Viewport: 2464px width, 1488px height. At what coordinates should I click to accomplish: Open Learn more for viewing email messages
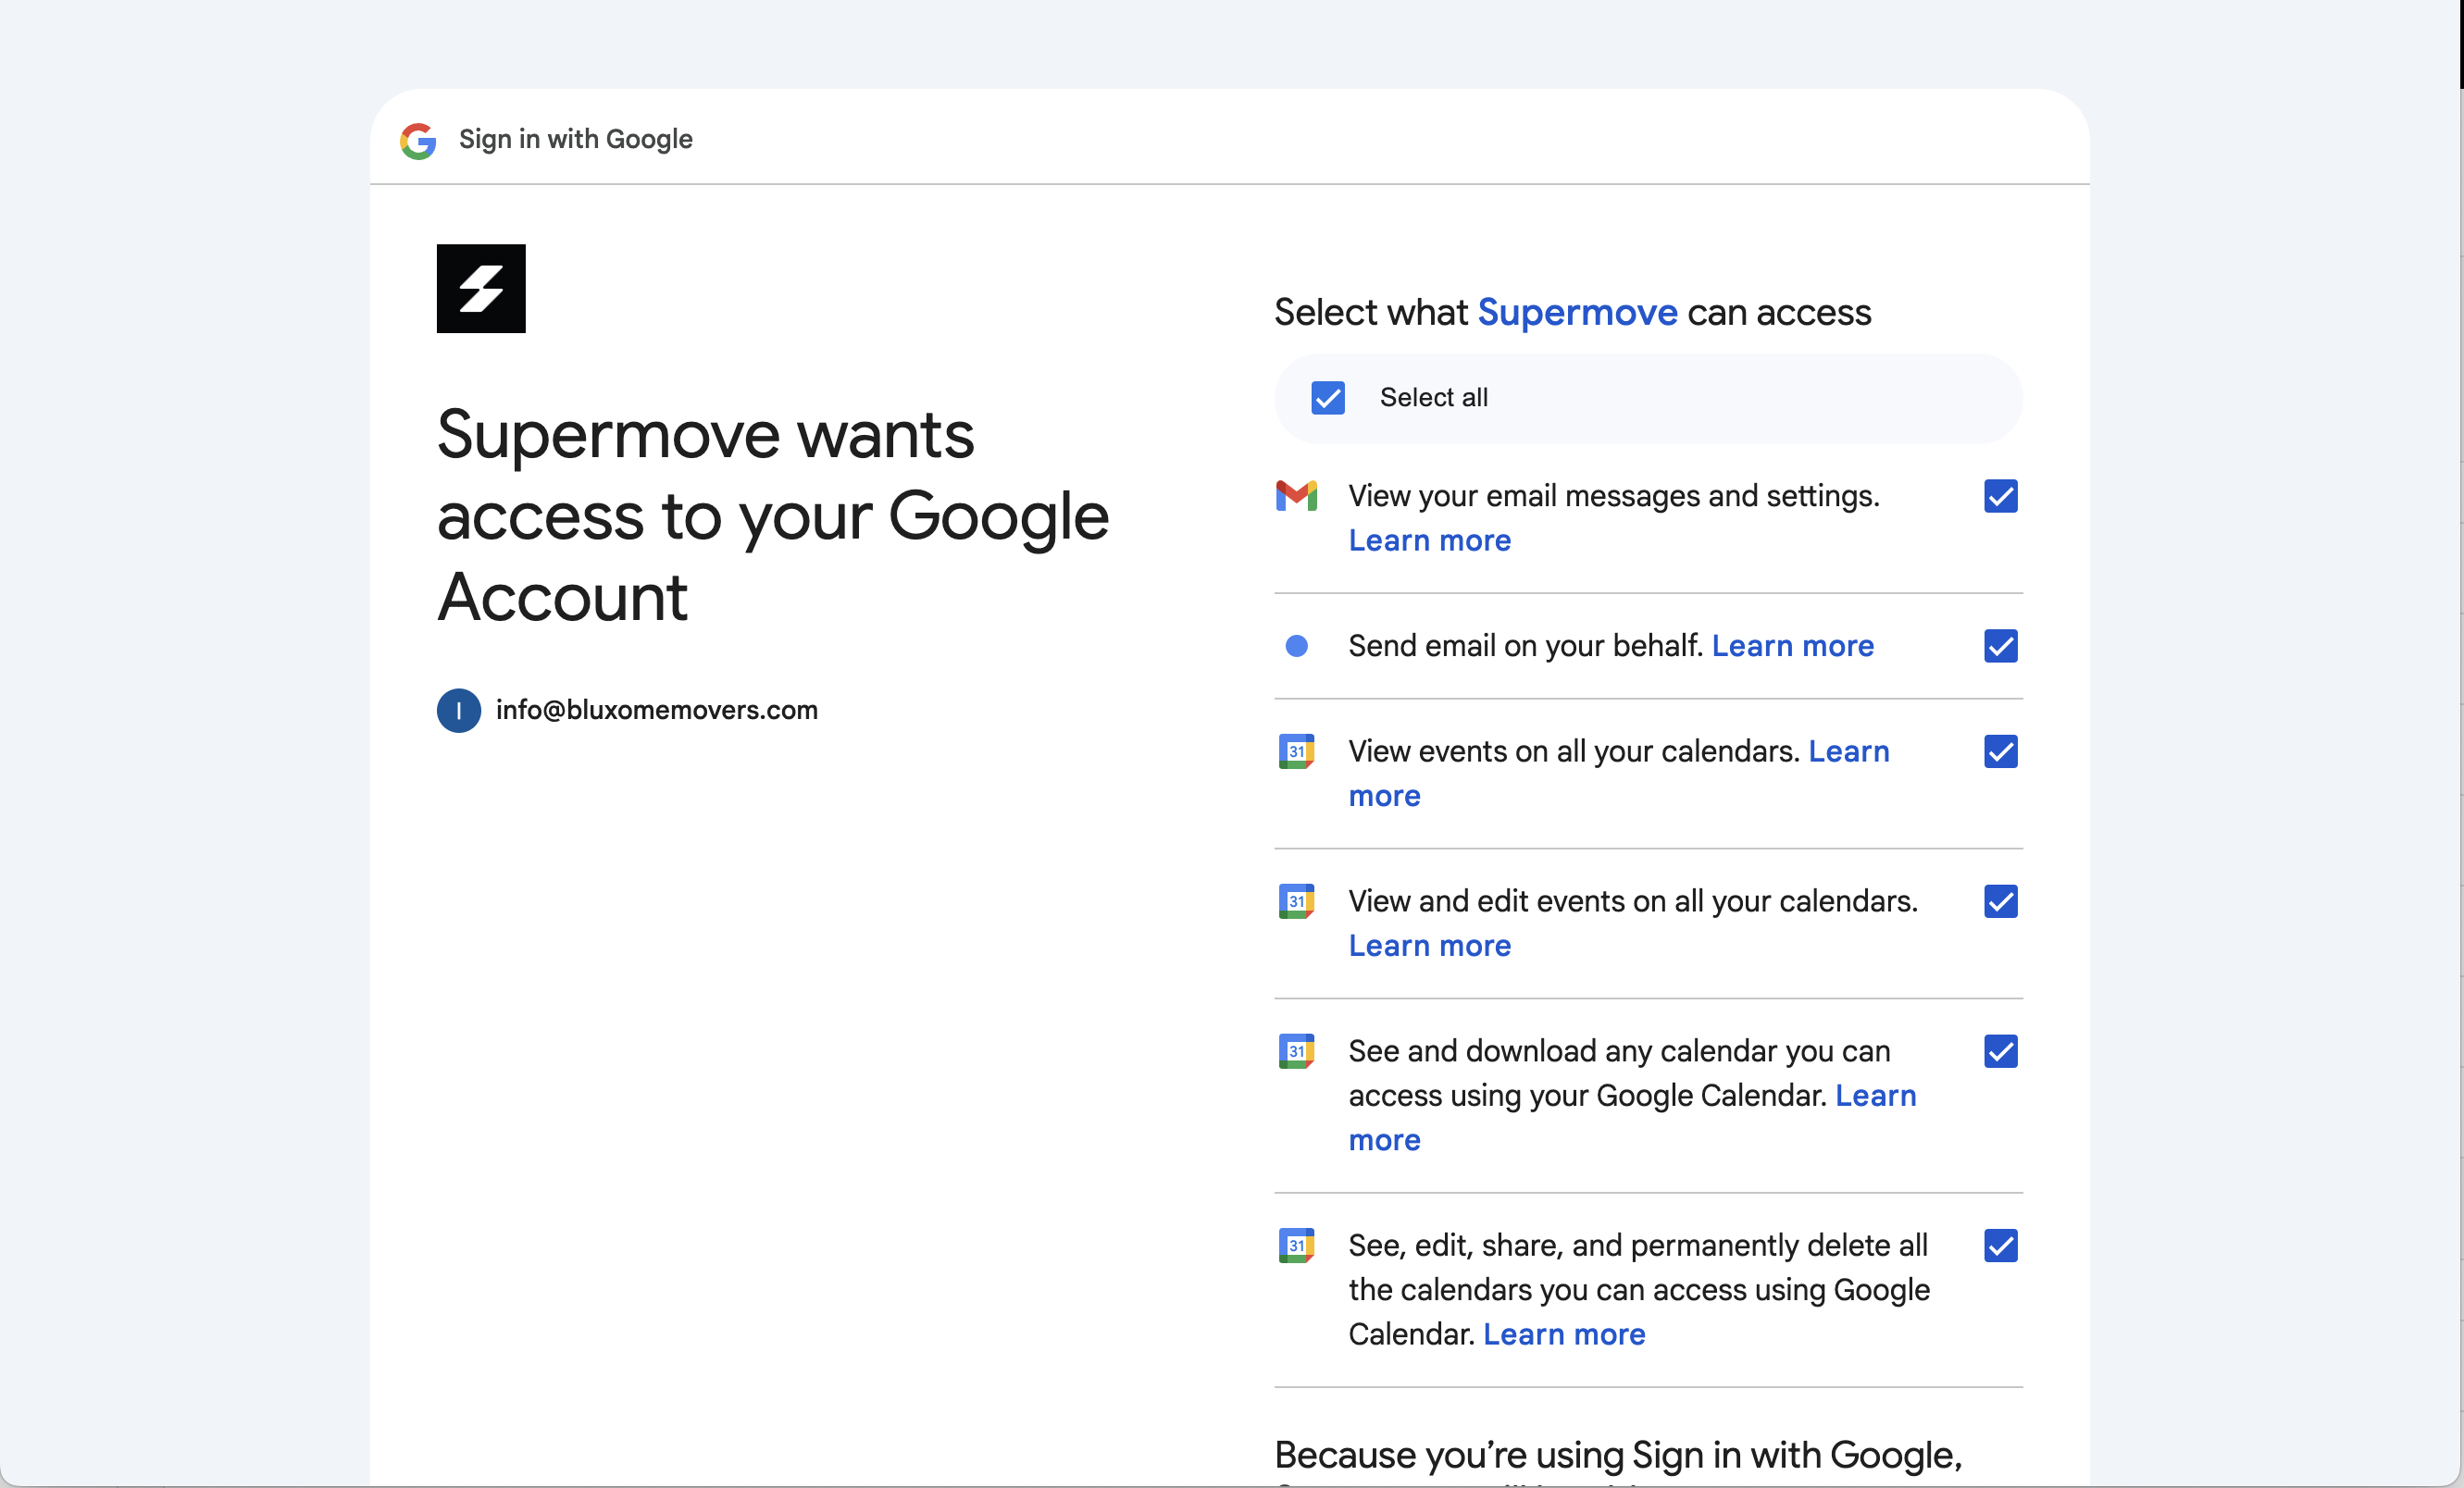coord(1430,540)
